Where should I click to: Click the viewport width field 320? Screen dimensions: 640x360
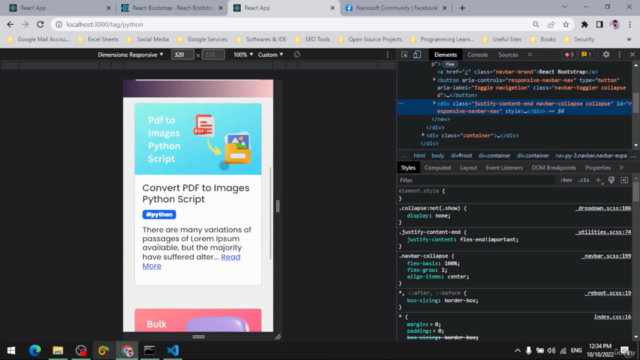(182, 55)
